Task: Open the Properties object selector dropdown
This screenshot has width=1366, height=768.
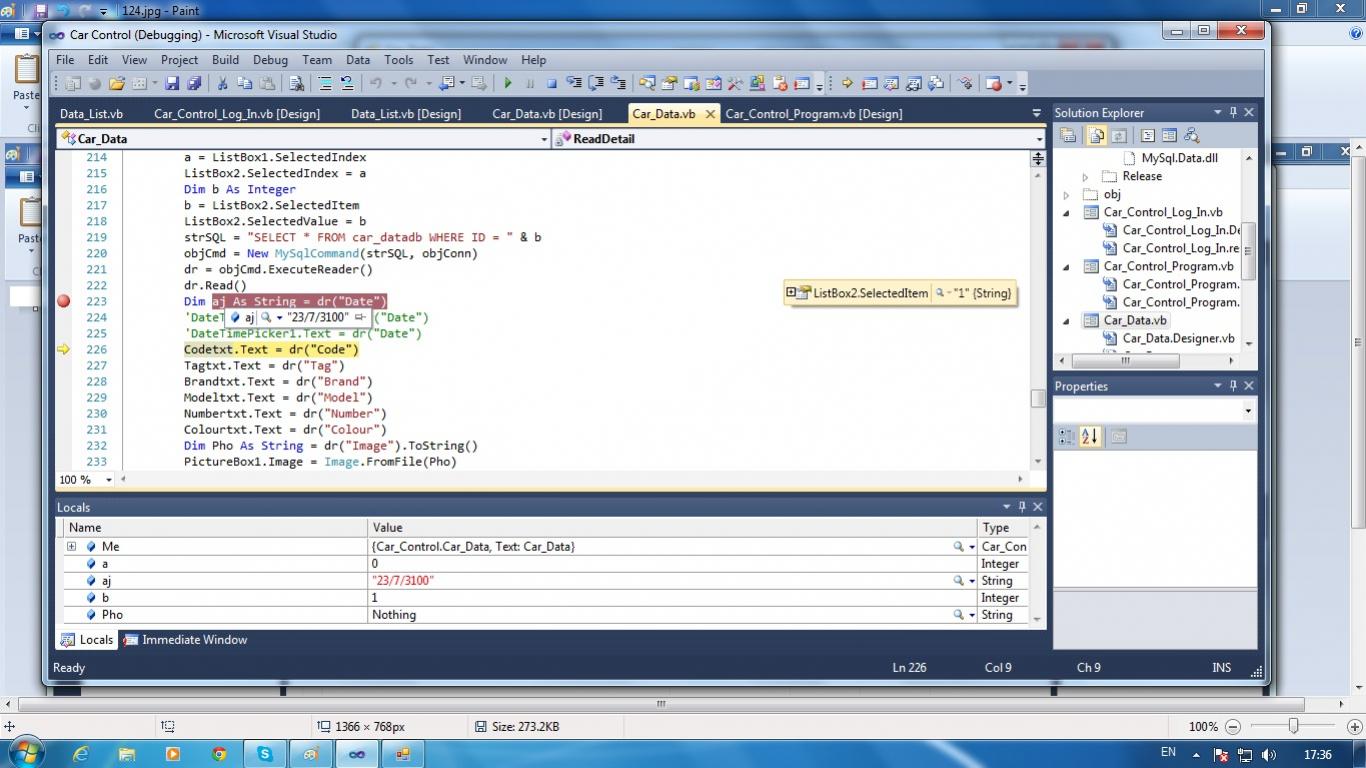Action: [x=1248, y=411]
